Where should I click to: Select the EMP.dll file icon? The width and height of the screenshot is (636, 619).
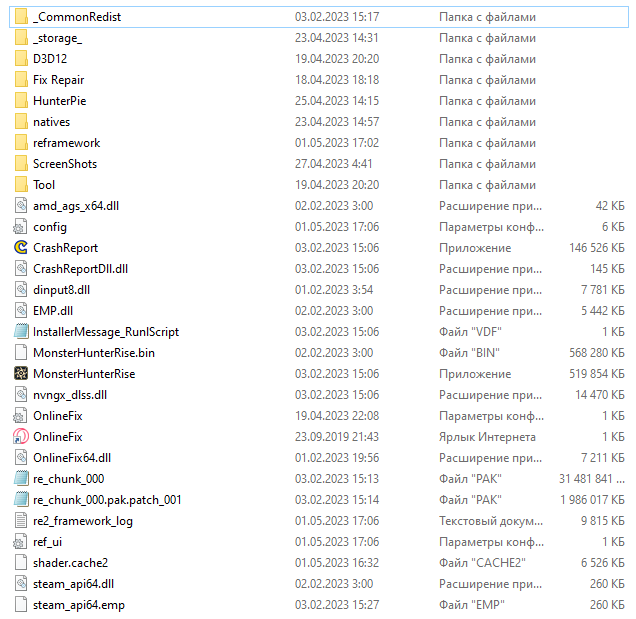point(21,311)
